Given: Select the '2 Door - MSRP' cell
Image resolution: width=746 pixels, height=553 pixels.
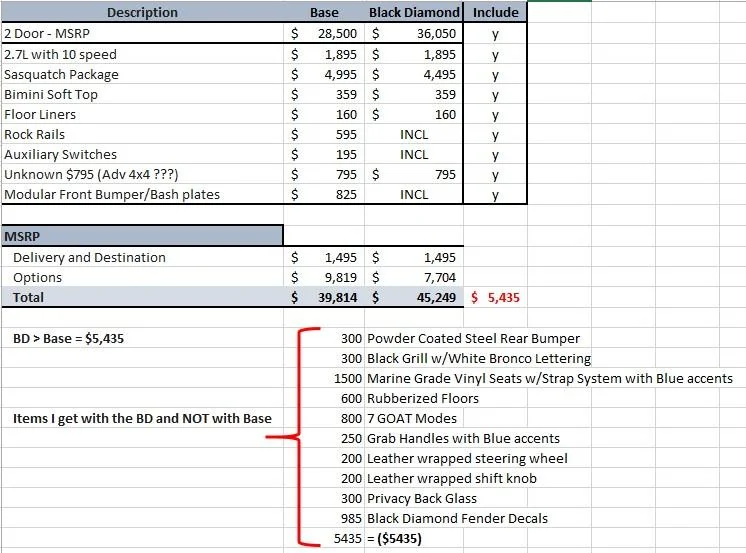Looking at the screenshot, I should pyautogui.click(x=142, y=33).
